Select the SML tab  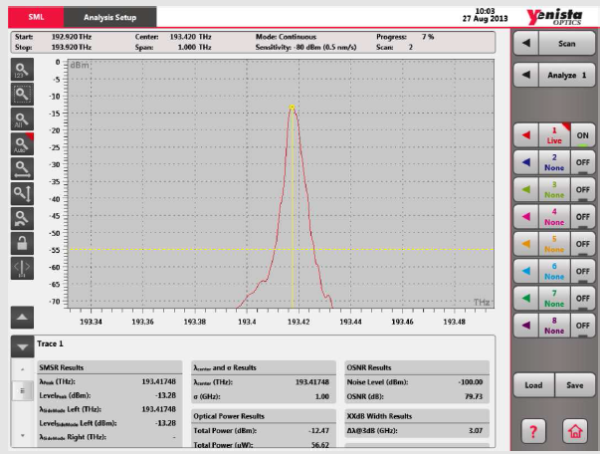point(34,17)
